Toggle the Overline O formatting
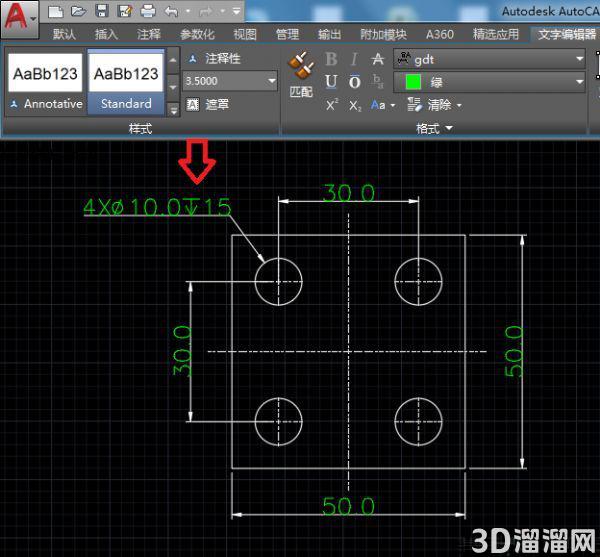This screenshot has width=600, height=557. tap(355, 82)
